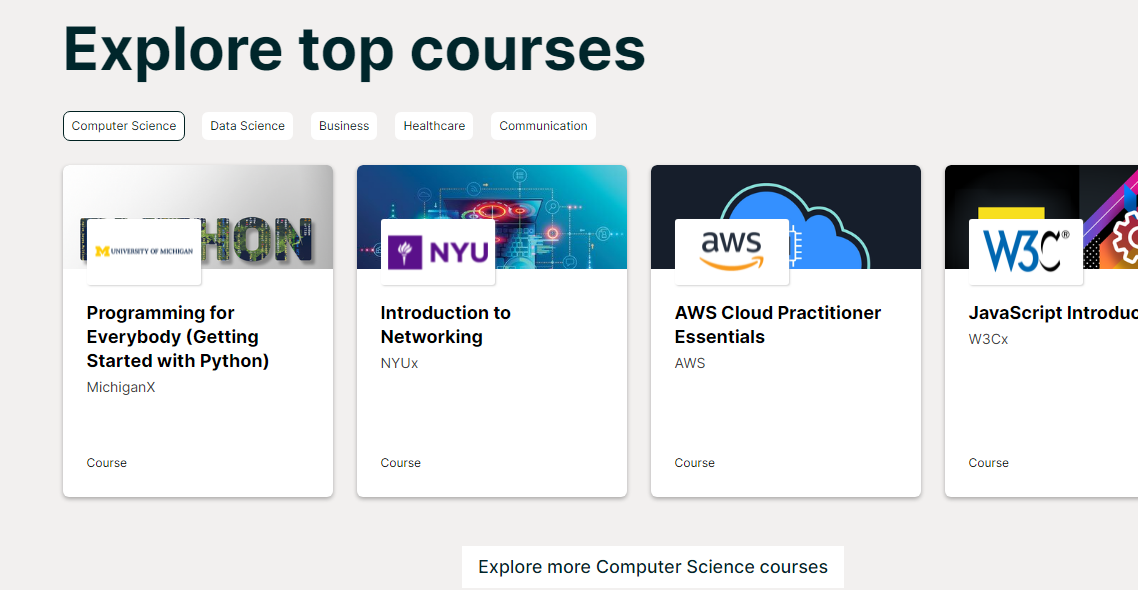Click the W3C logo badge
This screenshot has height=590, width=1138.
[1026, 252]
